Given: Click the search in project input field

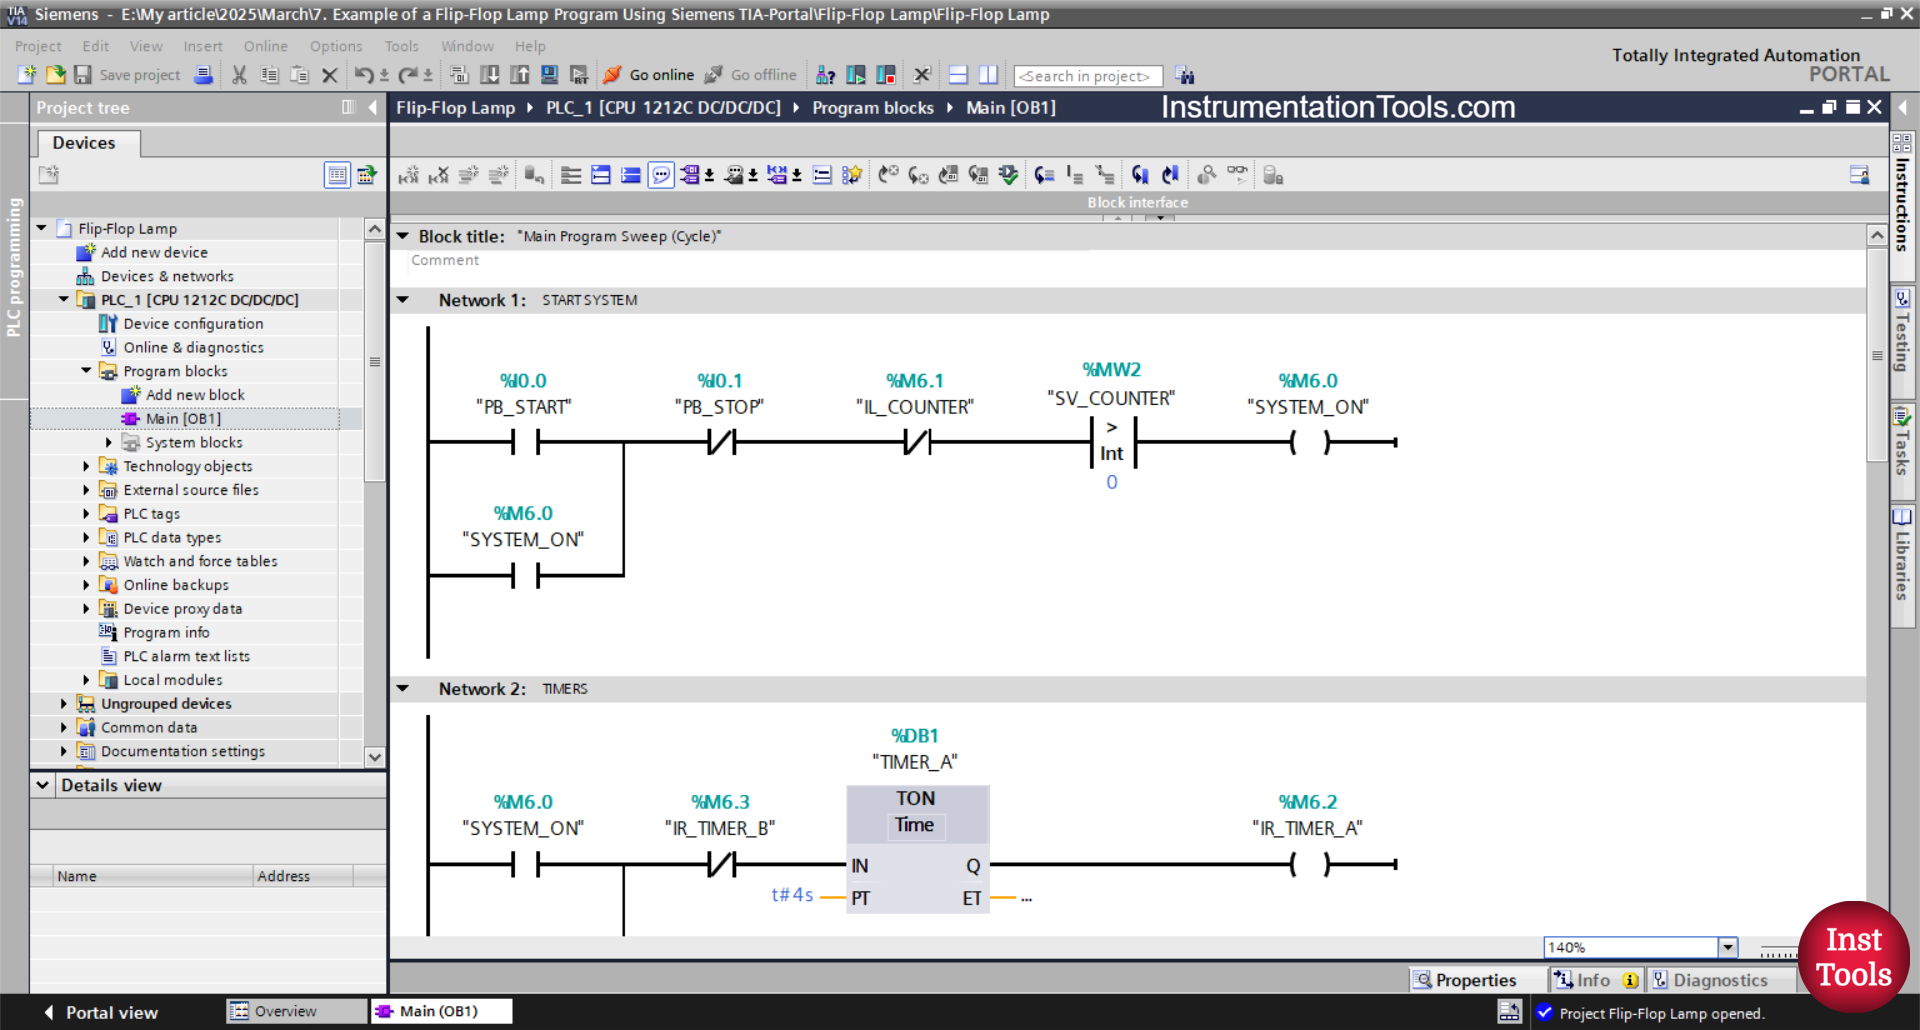Looking at the screenshot, I should tap(1088, 75).
